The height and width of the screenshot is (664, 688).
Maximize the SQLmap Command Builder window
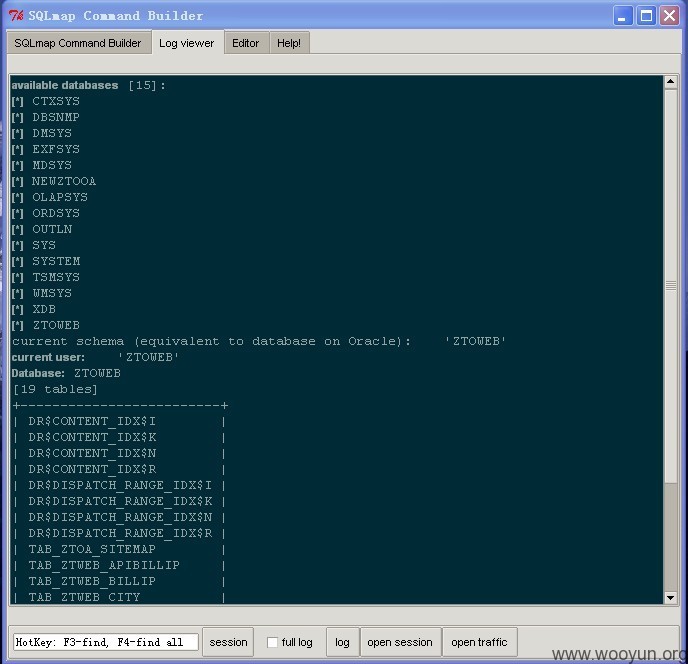(646, 16)
